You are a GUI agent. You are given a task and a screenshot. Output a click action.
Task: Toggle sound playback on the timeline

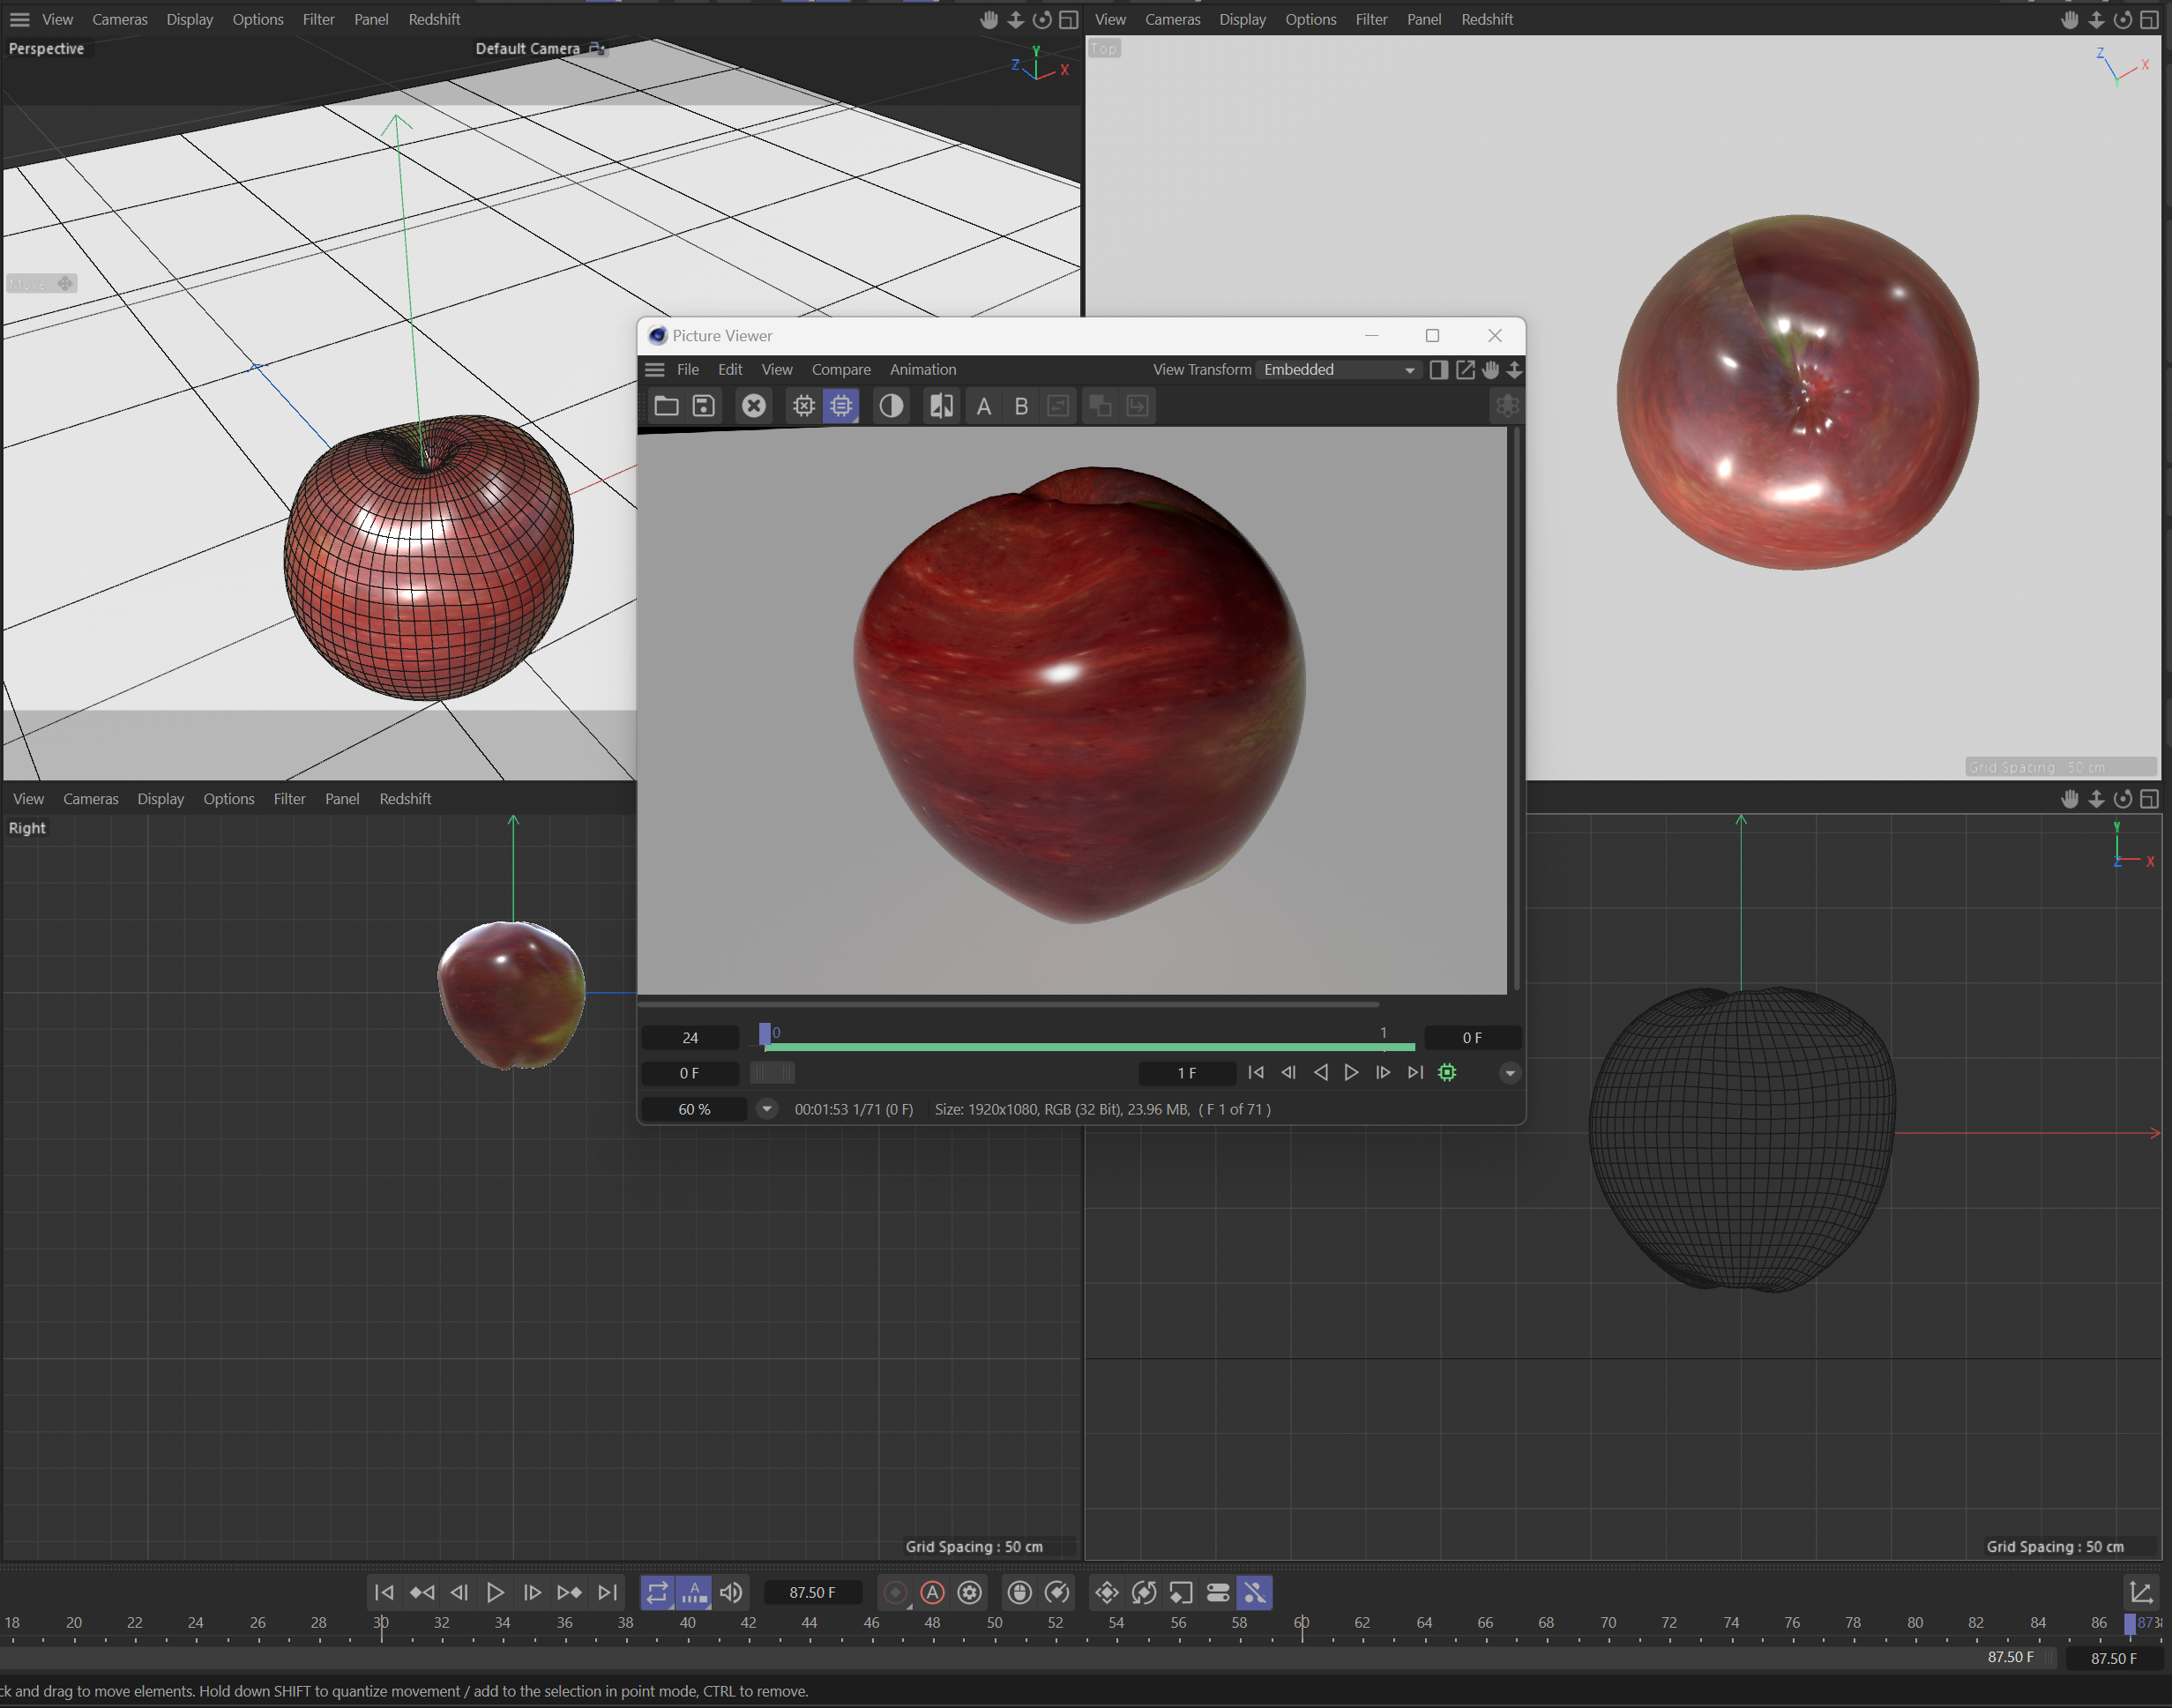tap(731, 1592)
